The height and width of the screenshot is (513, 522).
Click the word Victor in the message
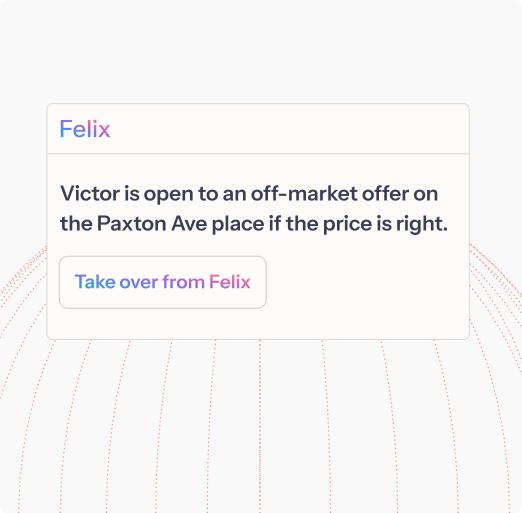[x=90, y=193]
